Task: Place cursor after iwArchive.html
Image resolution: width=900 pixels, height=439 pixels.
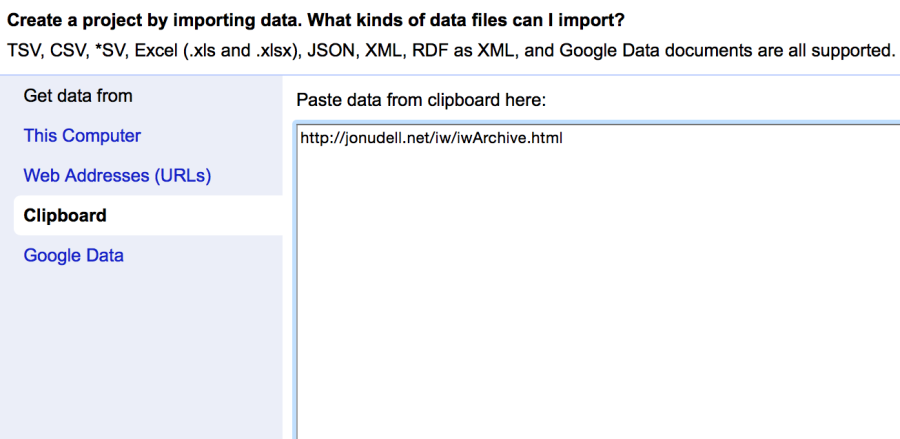Action: (564, 139)
